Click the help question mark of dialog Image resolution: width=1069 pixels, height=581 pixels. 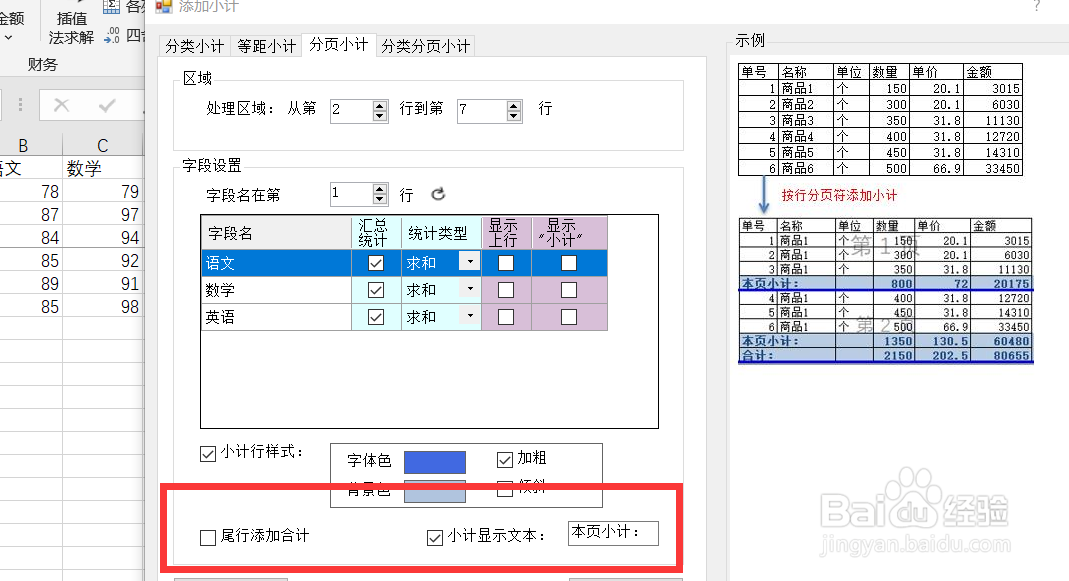[1037, 7]
